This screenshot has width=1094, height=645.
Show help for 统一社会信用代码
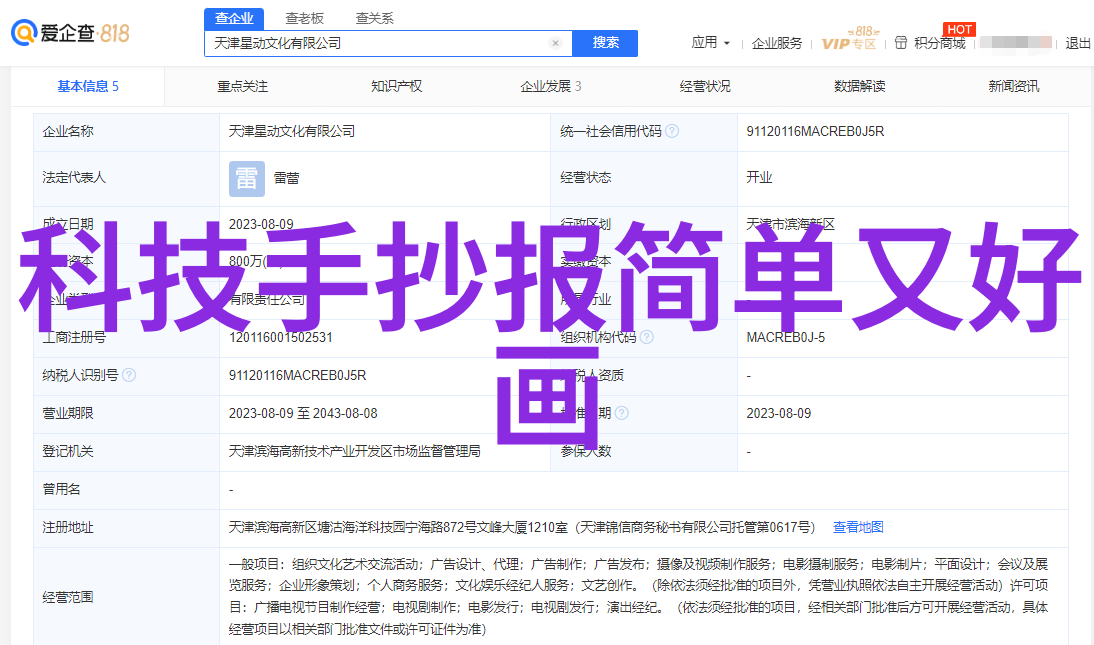tap(672, 131)
